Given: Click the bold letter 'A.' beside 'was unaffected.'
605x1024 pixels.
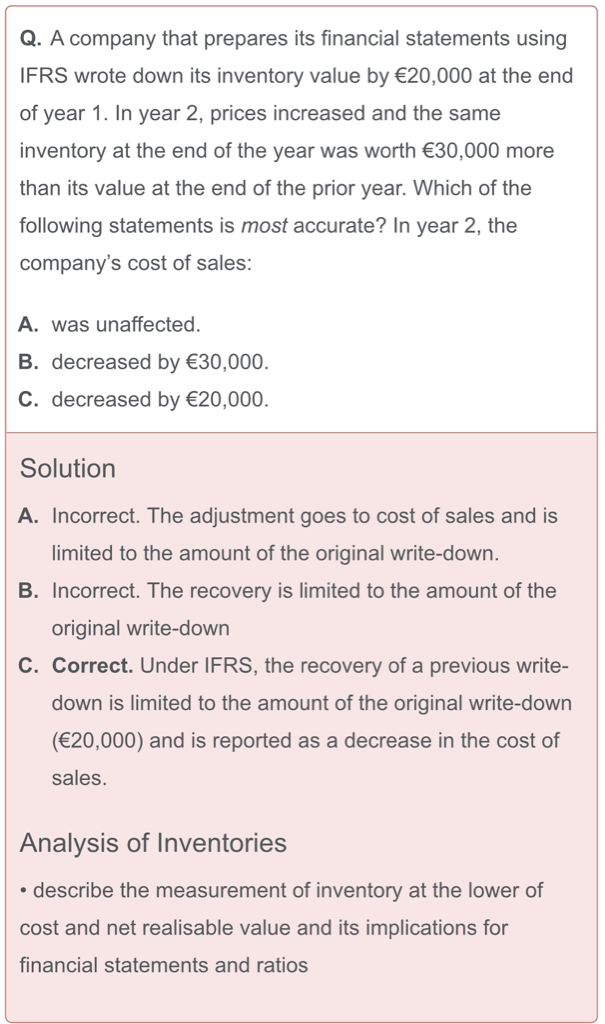Looking at the screenshot, I should pyautogui.click(x=29, y=325).
